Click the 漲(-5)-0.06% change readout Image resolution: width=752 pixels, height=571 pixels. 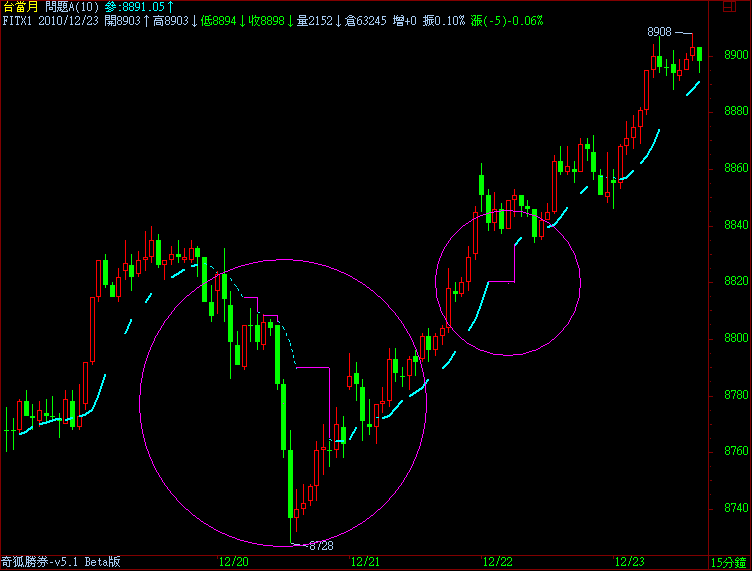pyautogui.click(x=507, y=21)
